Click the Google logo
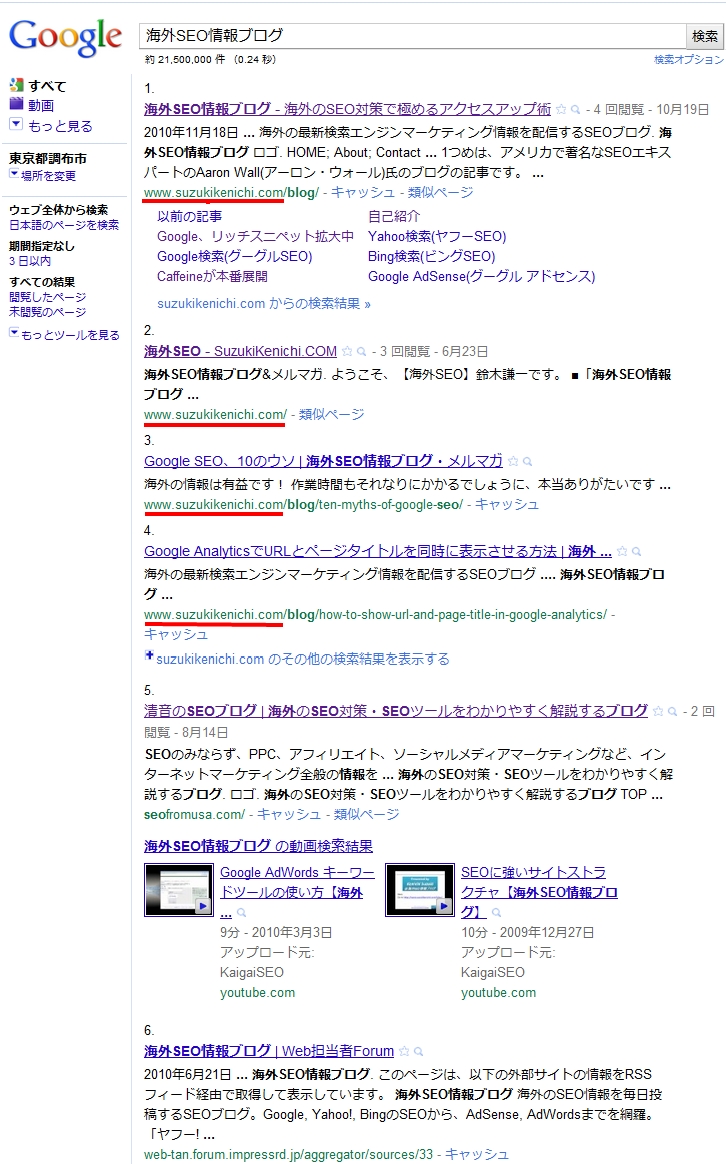 tap(65, 37)
